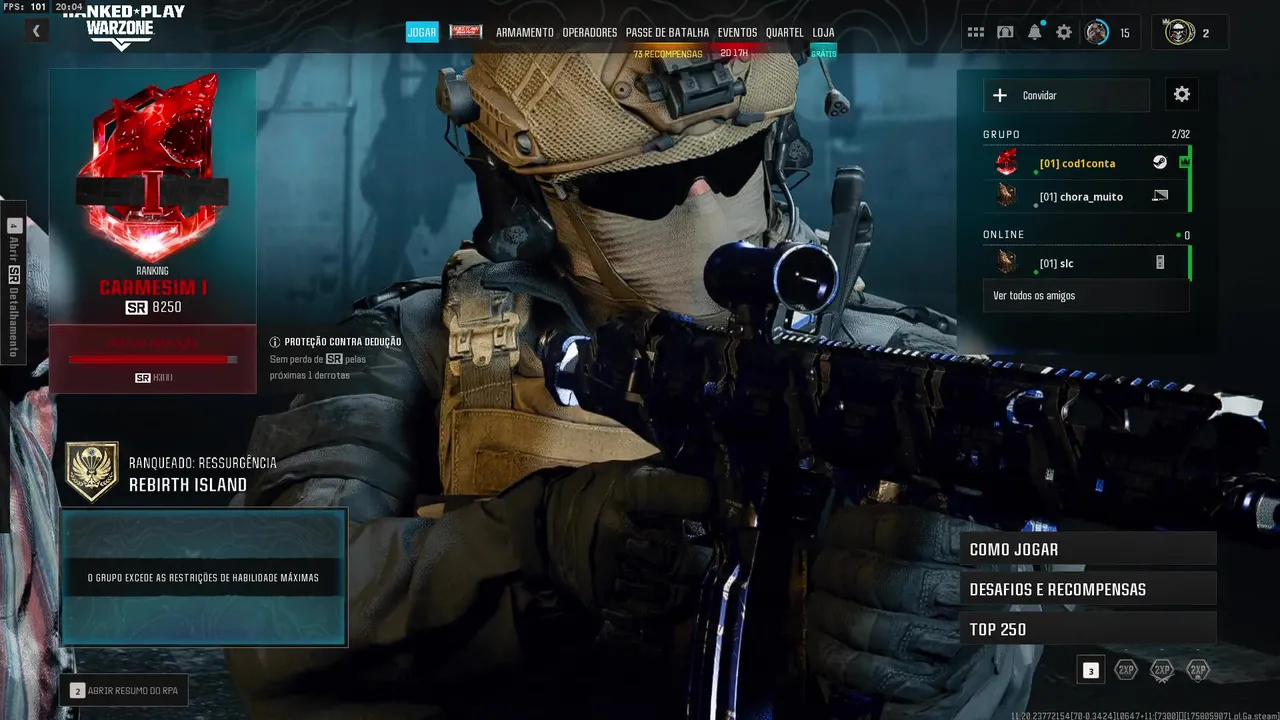
Task: Open the red event banner tab
Action: point(466,32)
